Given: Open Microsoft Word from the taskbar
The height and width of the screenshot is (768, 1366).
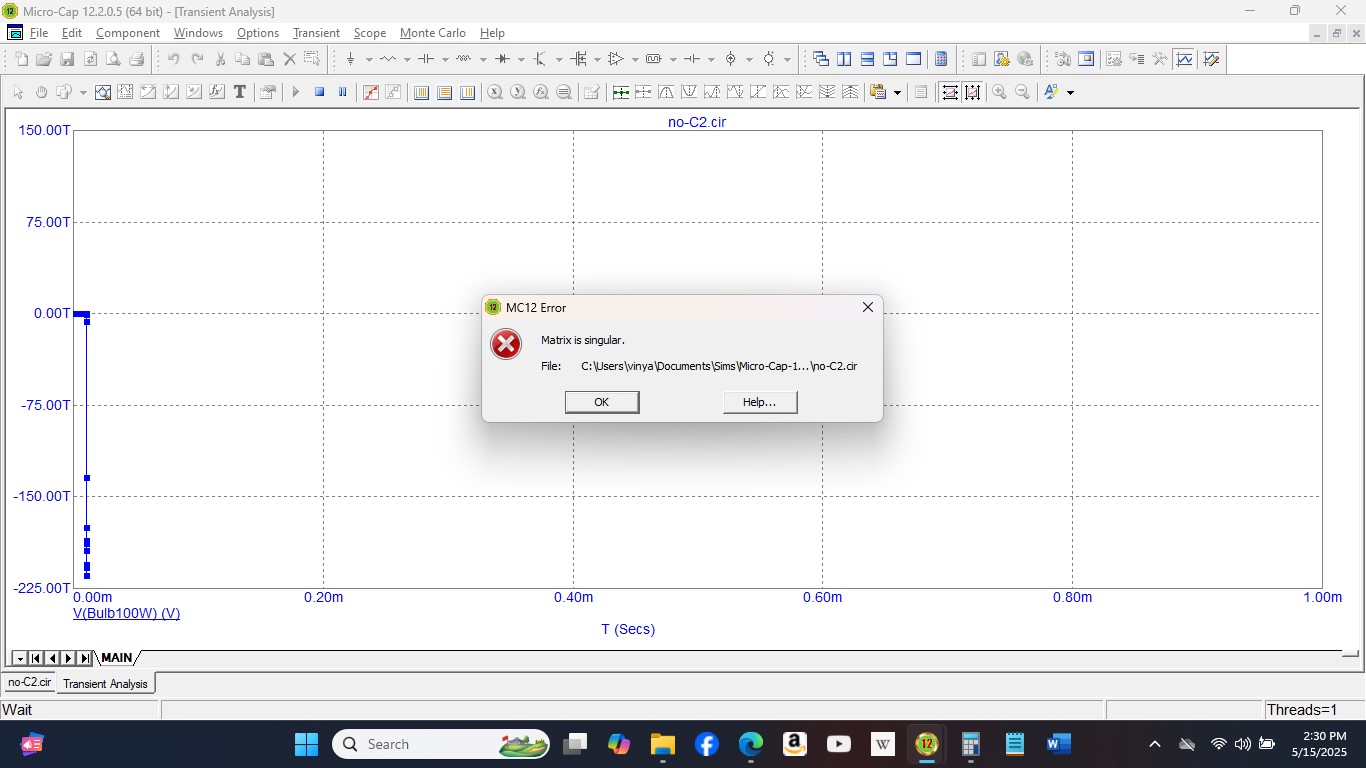Looking at the screenshot, I should coord(1057,744).
